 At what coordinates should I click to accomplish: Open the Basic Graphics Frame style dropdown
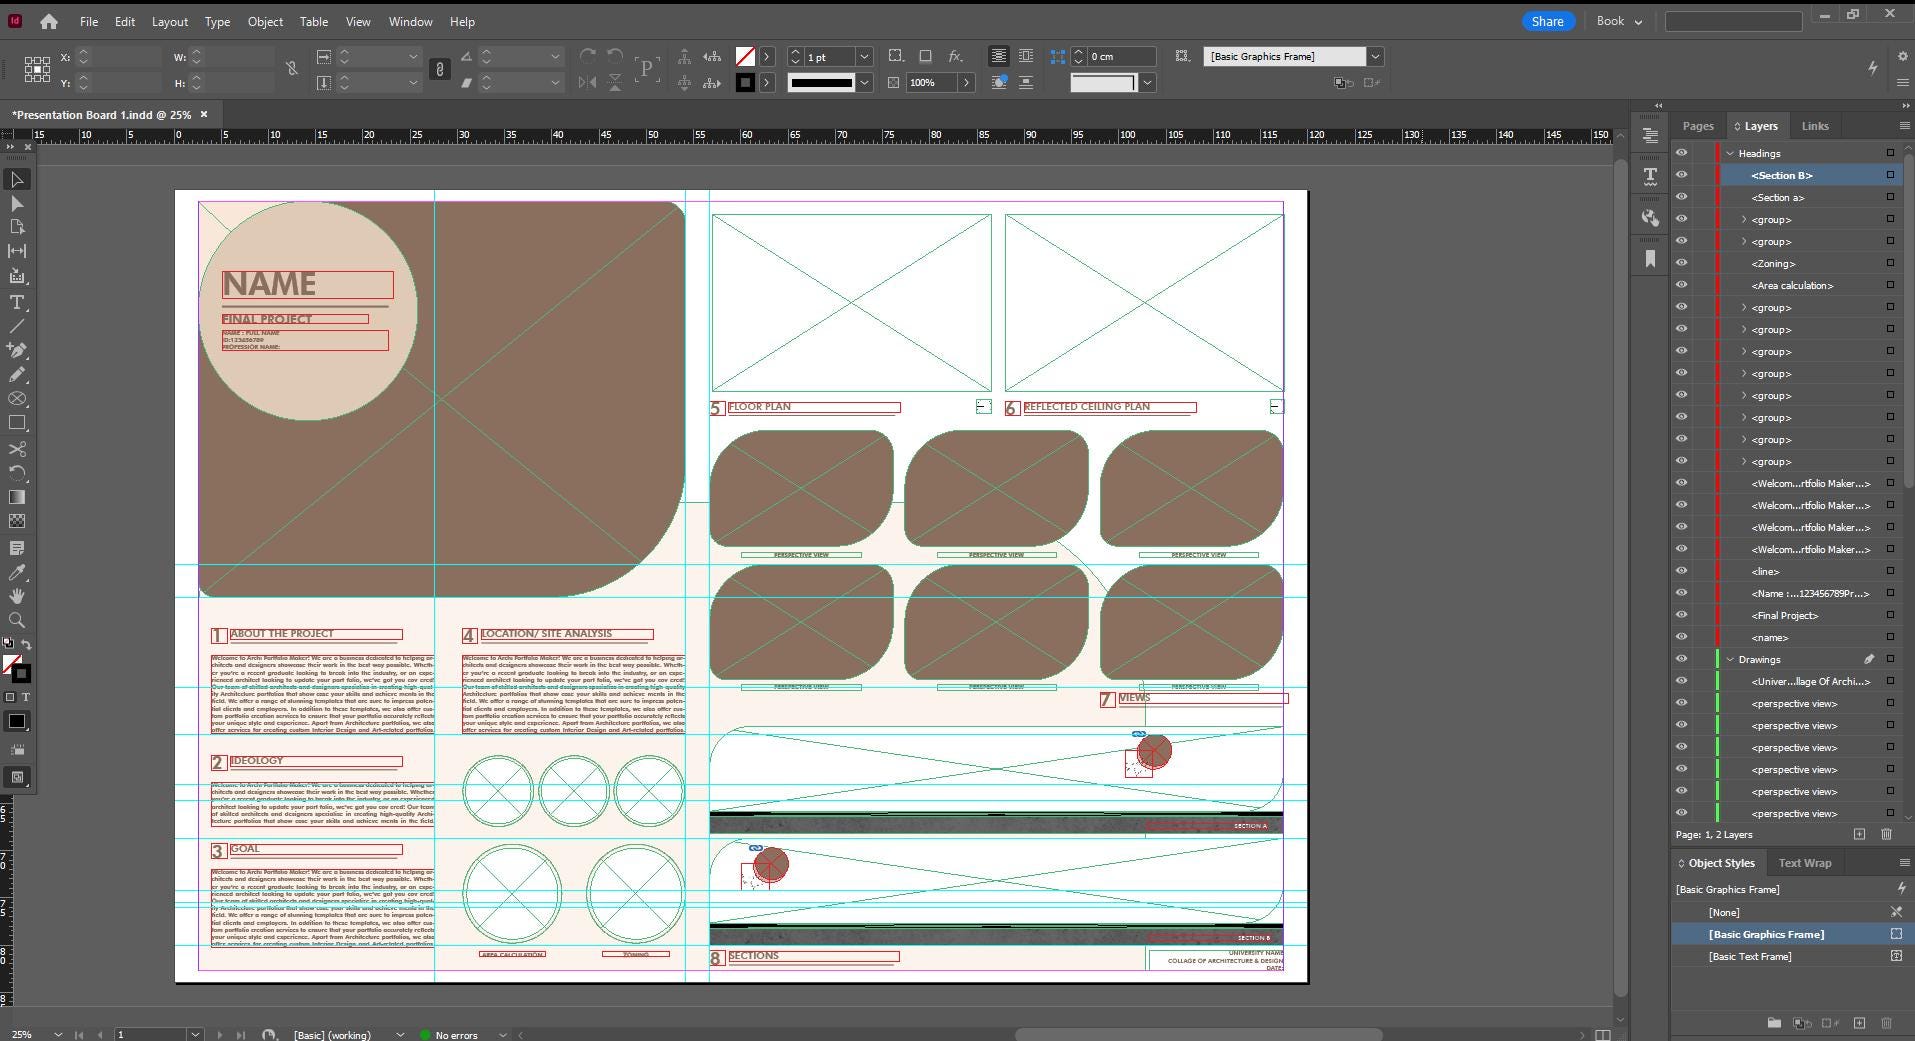click(1375, 56)
